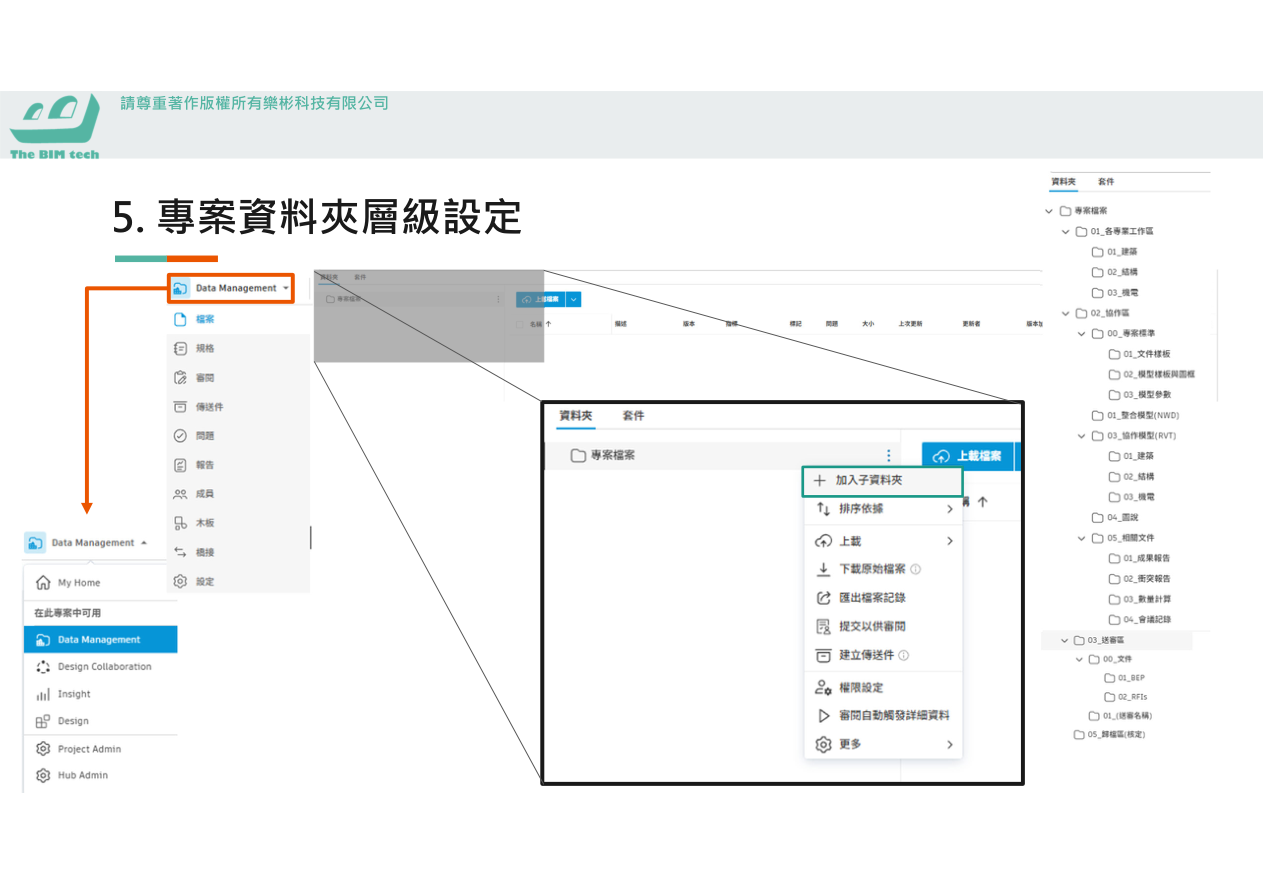Select 專案檔案 folder in enlarged panel
1263x893 pixels.
[x=603, y=455]
